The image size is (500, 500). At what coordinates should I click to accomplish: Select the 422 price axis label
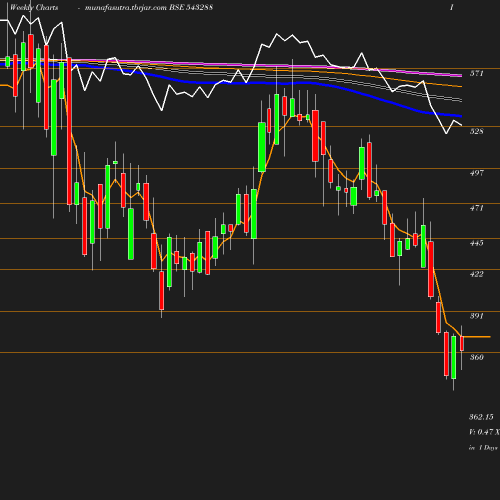tap(476, 274)
